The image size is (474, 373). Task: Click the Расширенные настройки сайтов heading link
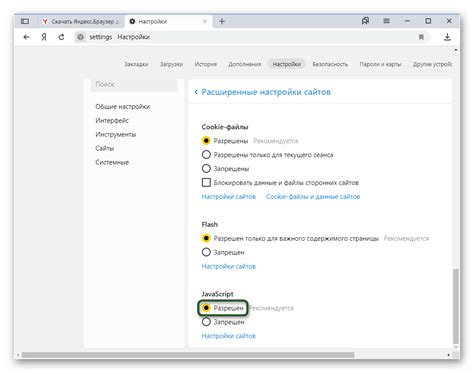[266, 92]
